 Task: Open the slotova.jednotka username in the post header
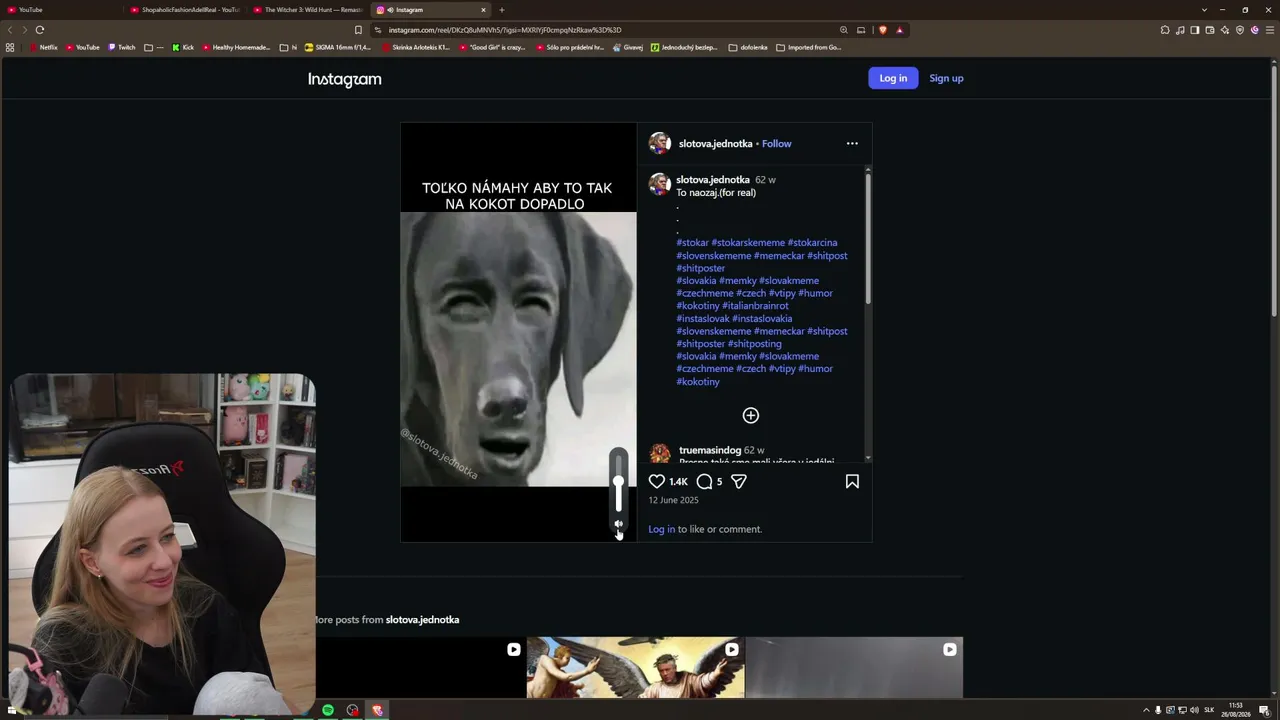[715, 144]
